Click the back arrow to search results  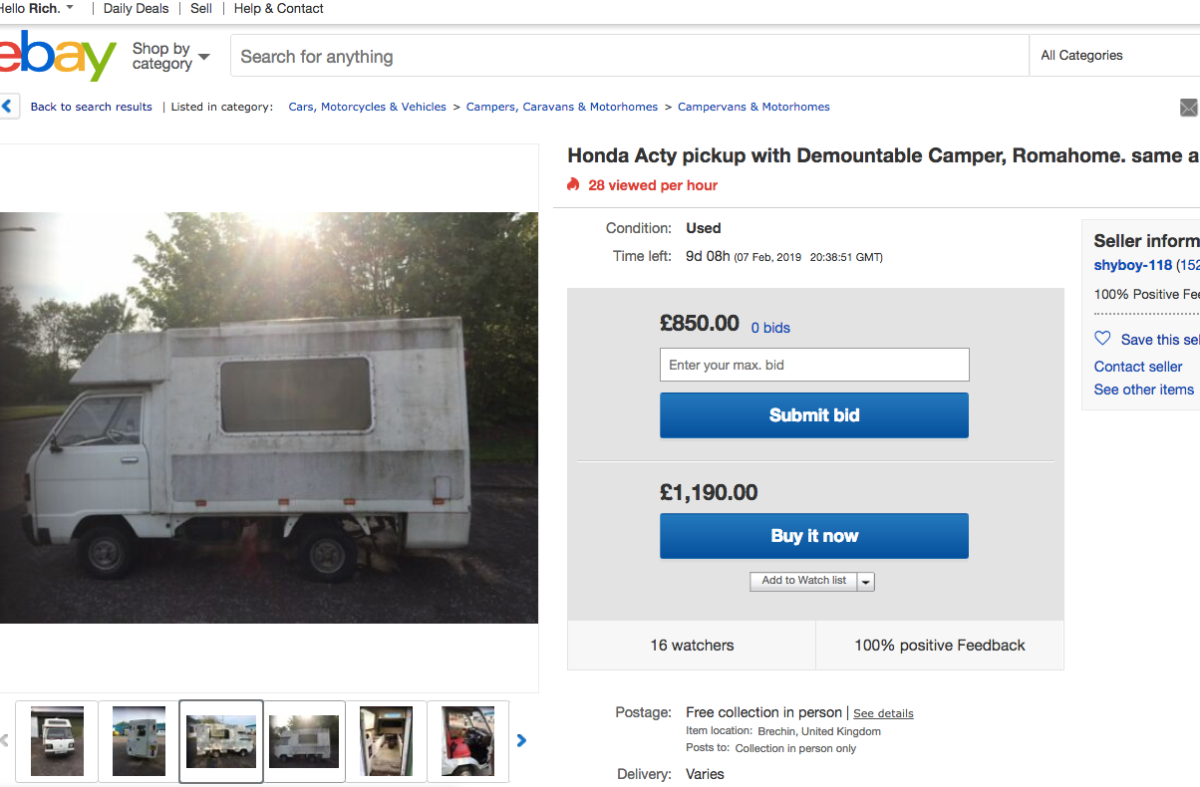[x=8, y=107]
